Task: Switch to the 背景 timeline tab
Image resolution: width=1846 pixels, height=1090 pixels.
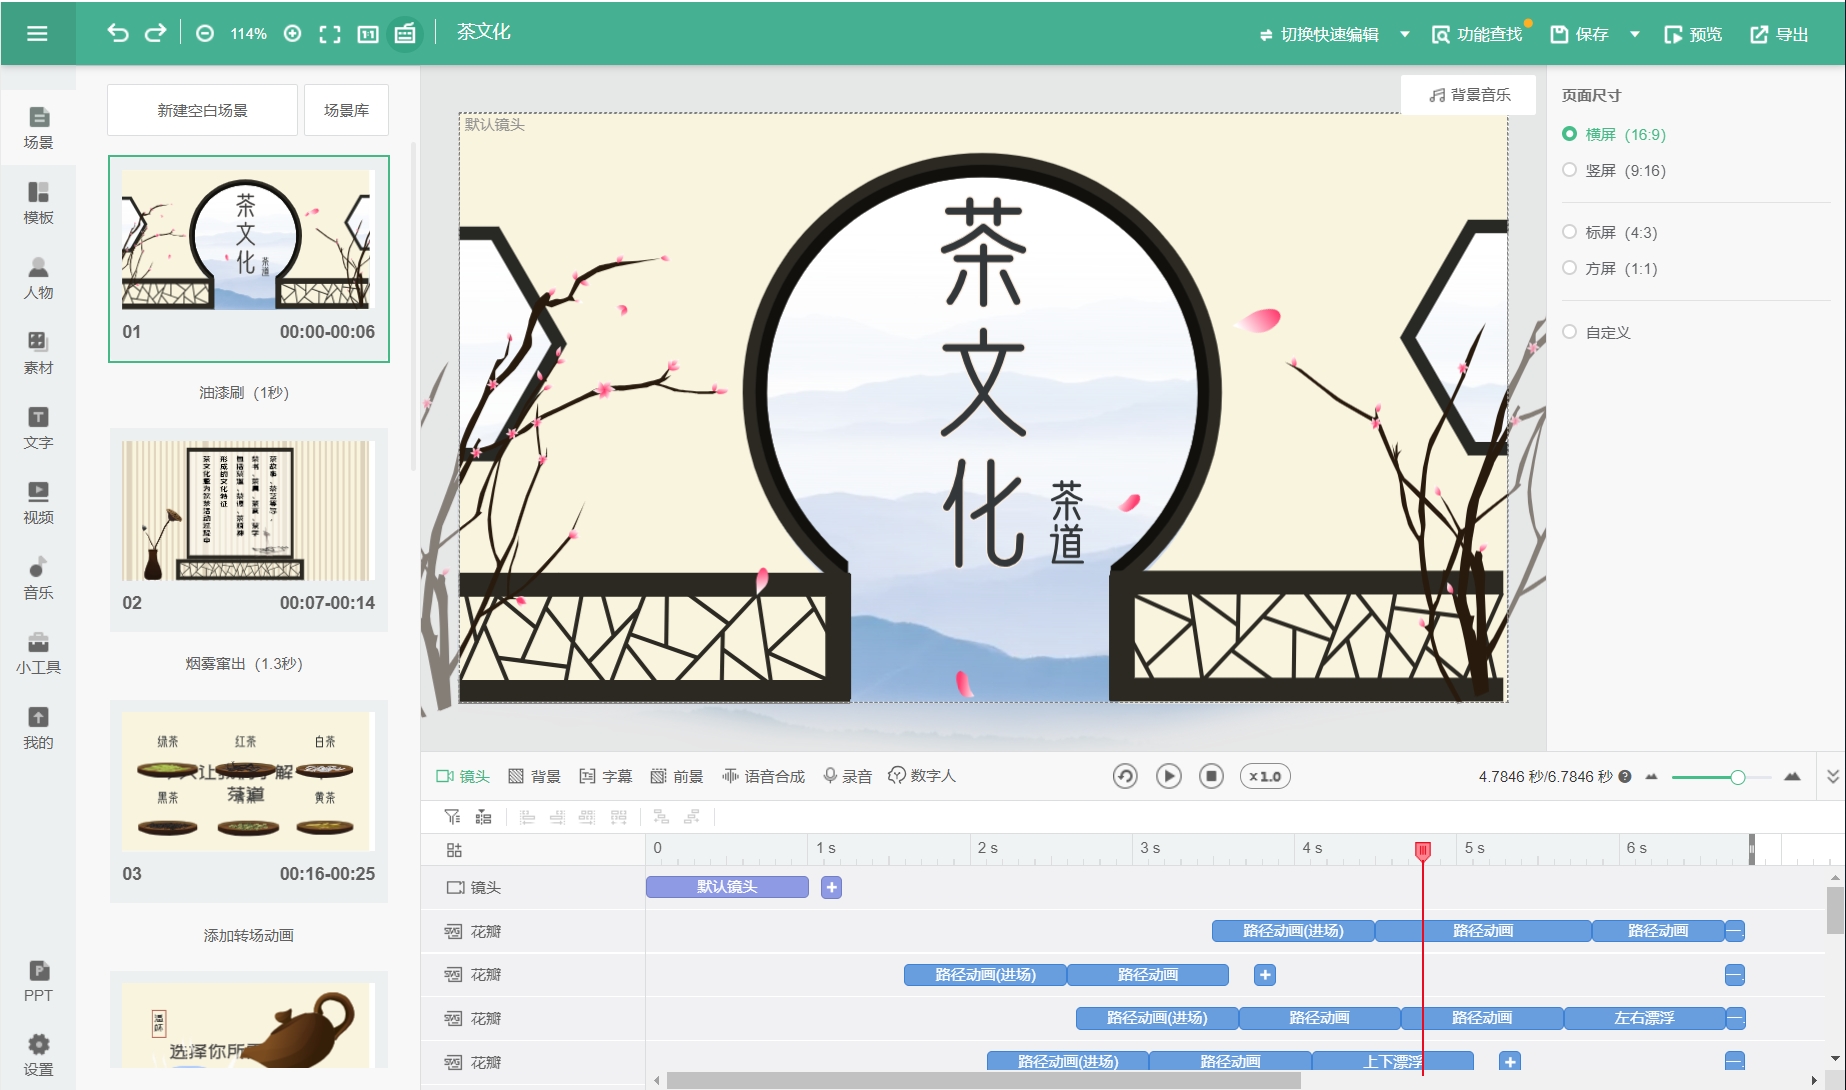Action: click(534, 776)
